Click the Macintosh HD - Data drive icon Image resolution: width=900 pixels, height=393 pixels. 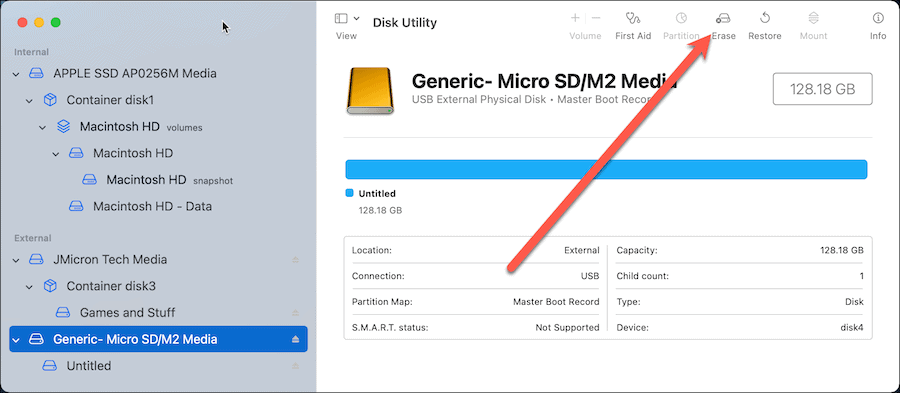(76, 207)
